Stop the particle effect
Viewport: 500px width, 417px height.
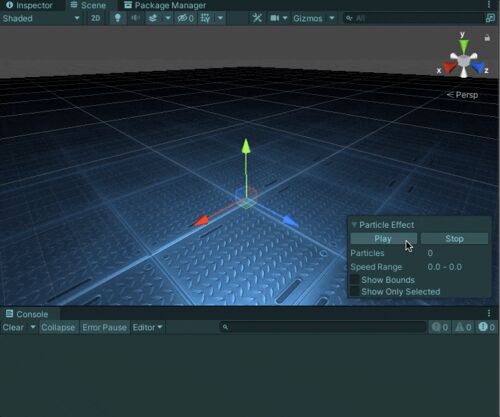tap(454, 239)
